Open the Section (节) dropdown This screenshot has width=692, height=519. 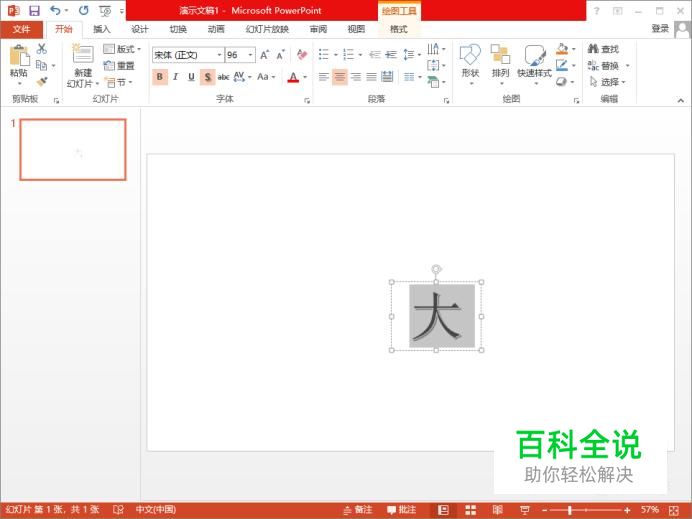pyautogui.click(x=118, y=82)
